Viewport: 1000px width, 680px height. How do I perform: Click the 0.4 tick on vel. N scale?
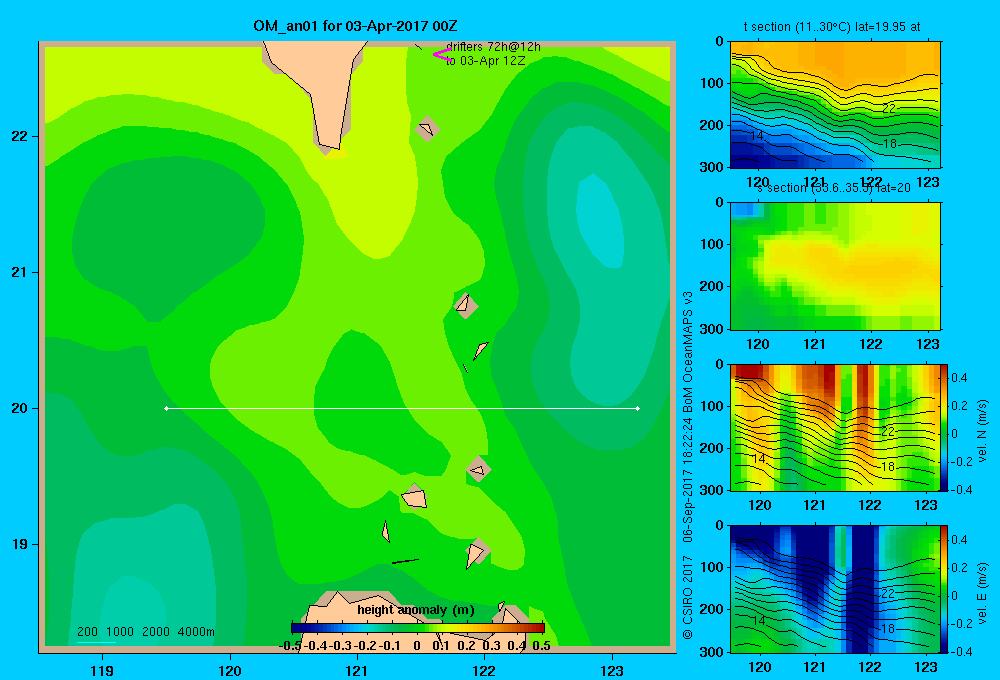pyautogui.click(x=959, y=378)
